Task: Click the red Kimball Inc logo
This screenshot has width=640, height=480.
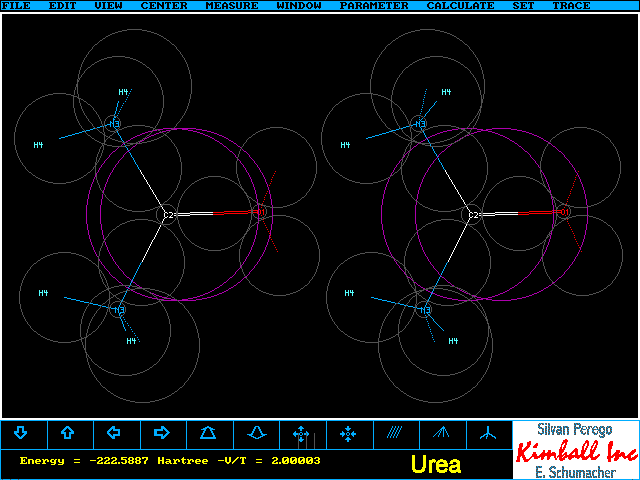Action: coord(577,451)
